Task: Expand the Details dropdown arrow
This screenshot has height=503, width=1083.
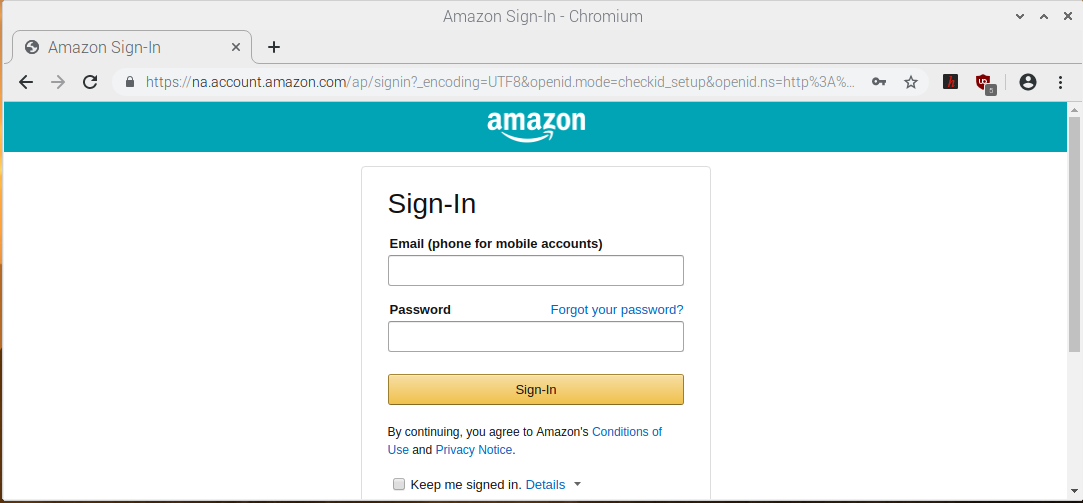Action: pyautogui.click(x=577, y=484)
